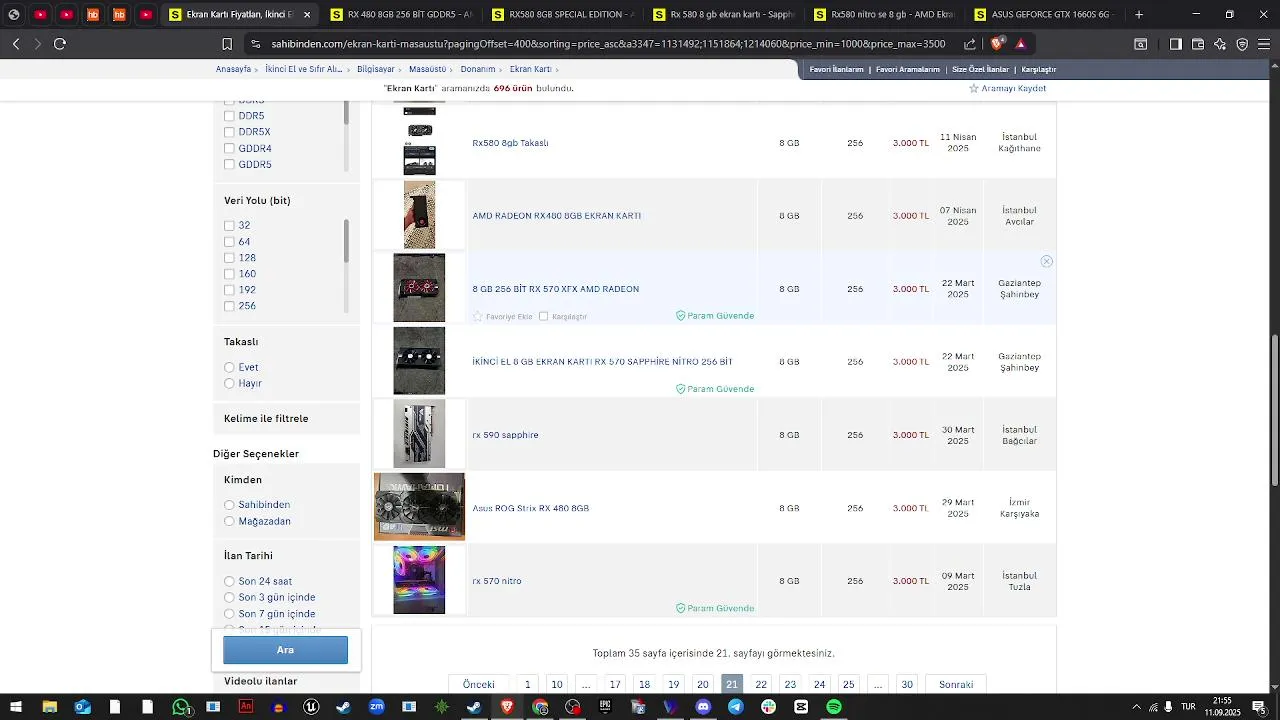Tick the 256 bit data path checkbox
Viewport: 1280px width, 720px height.
(x=229, y=306)
